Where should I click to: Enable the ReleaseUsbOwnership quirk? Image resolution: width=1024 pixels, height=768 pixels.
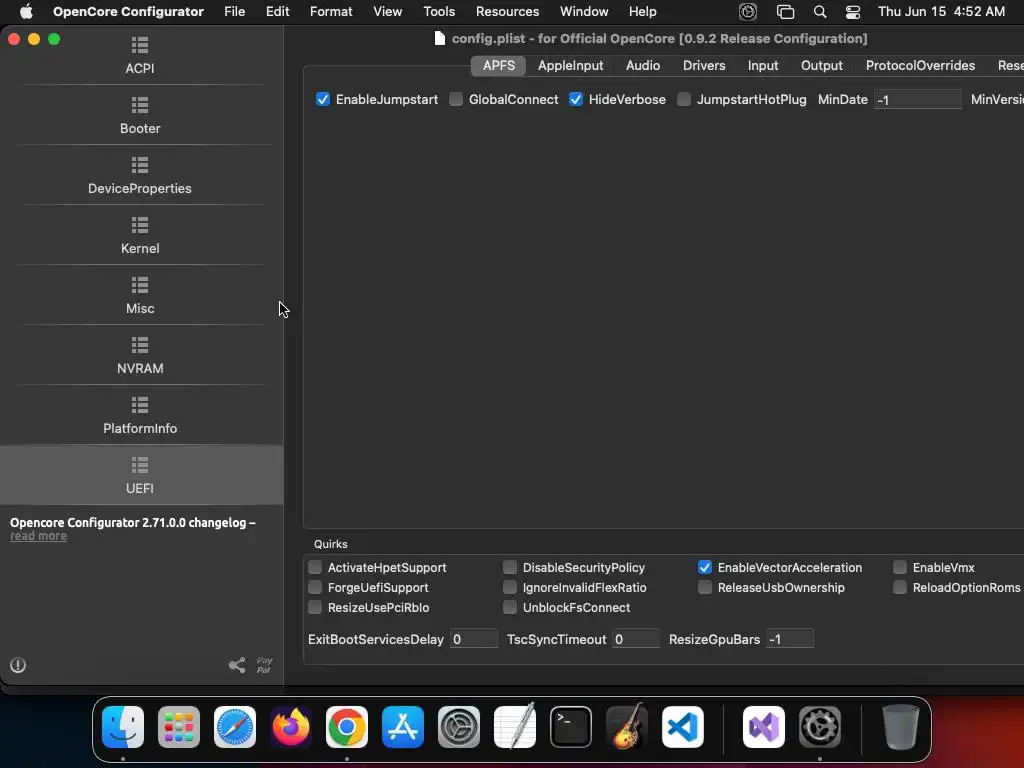tap(705, 587)
